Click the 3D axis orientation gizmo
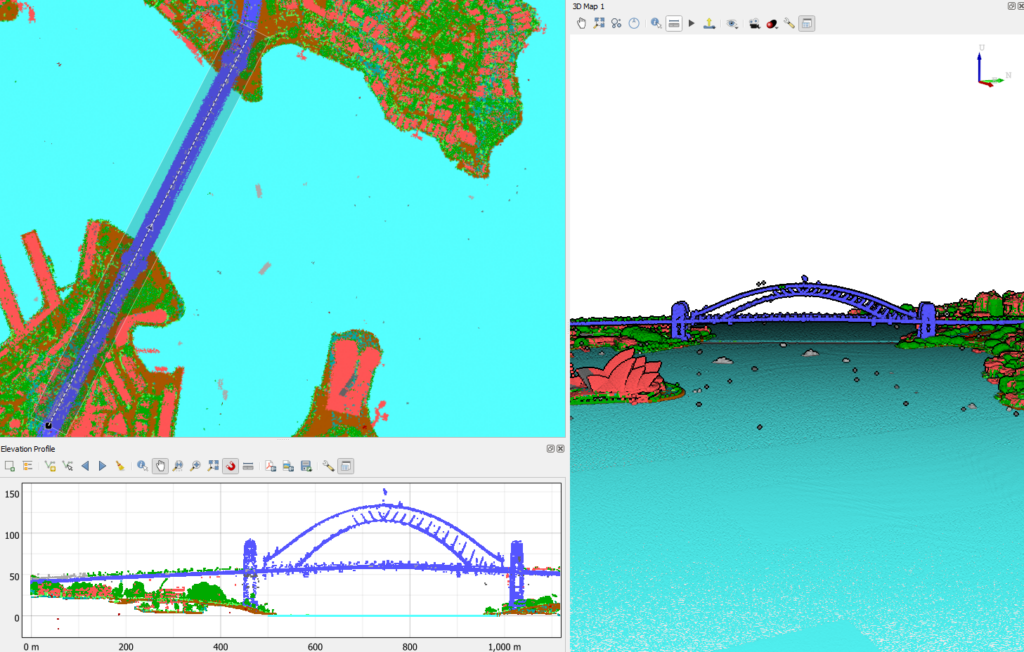The height and width of the screenshot is (652, 1024). [x=992, y=67]
